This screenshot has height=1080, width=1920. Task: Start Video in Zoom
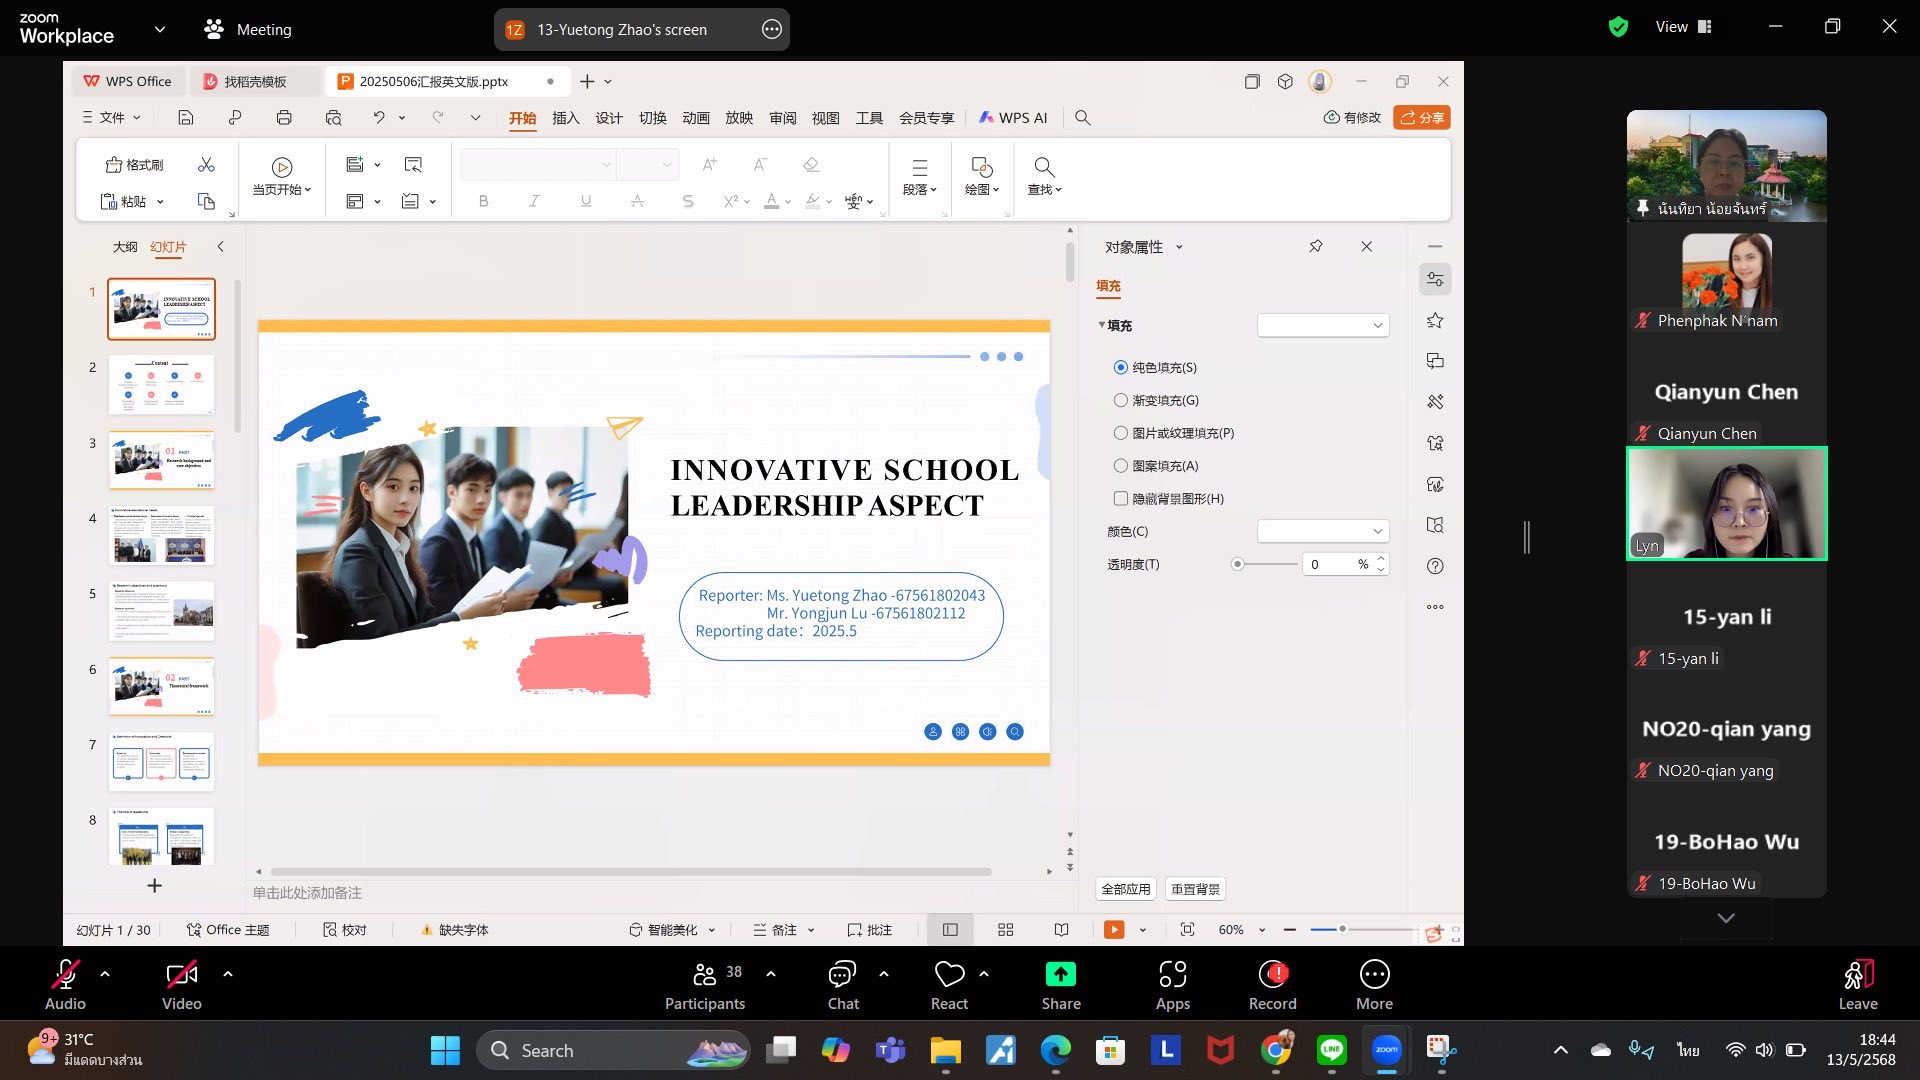tap(182, 985)
